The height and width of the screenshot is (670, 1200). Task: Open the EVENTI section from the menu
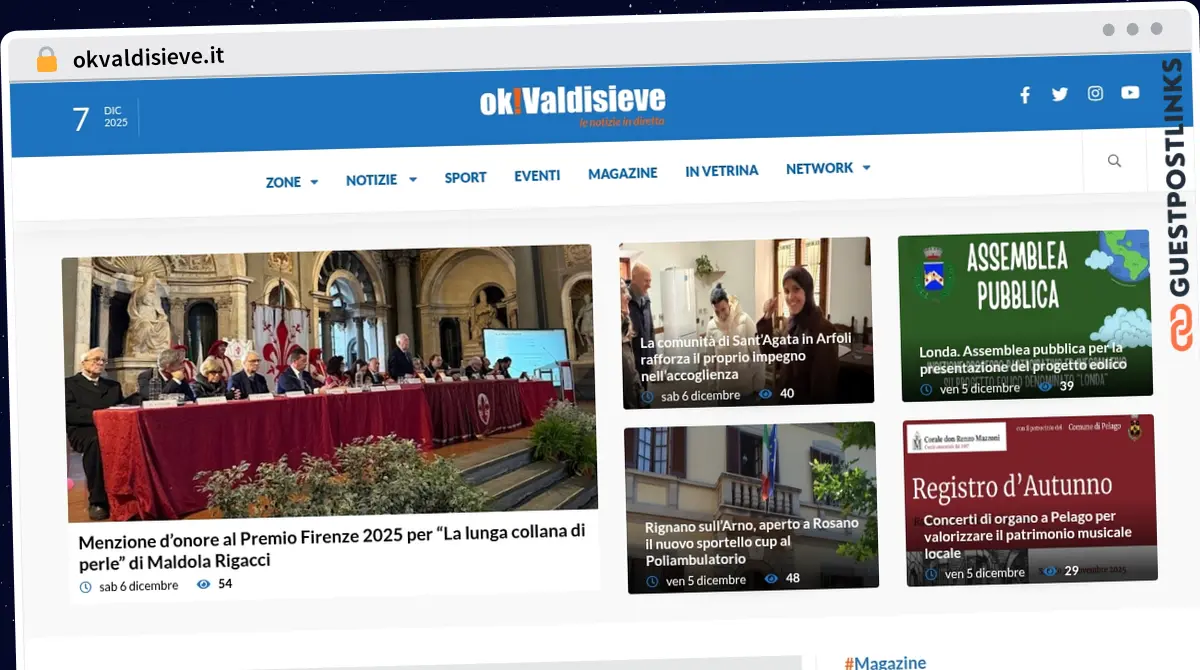point(537,175)
